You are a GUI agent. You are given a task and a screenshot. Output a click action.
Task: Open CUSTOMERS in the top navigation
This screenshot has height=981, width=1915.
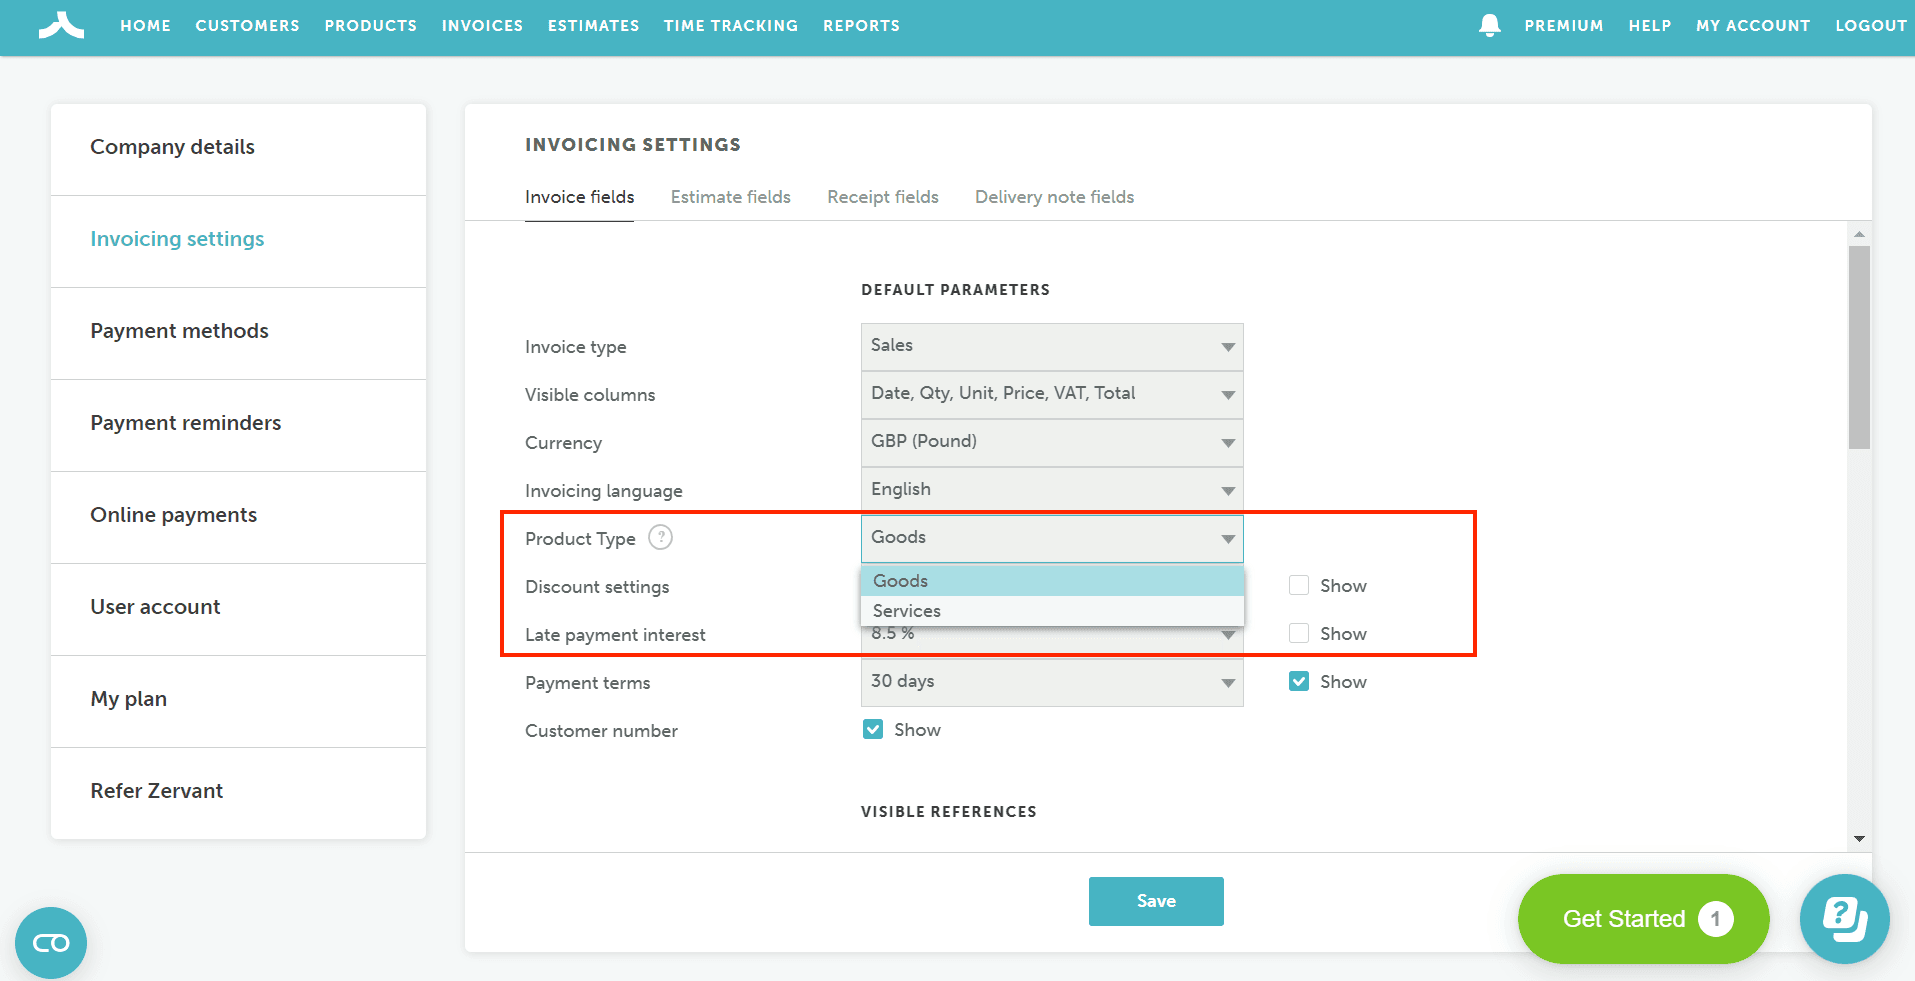click(247, 26)
